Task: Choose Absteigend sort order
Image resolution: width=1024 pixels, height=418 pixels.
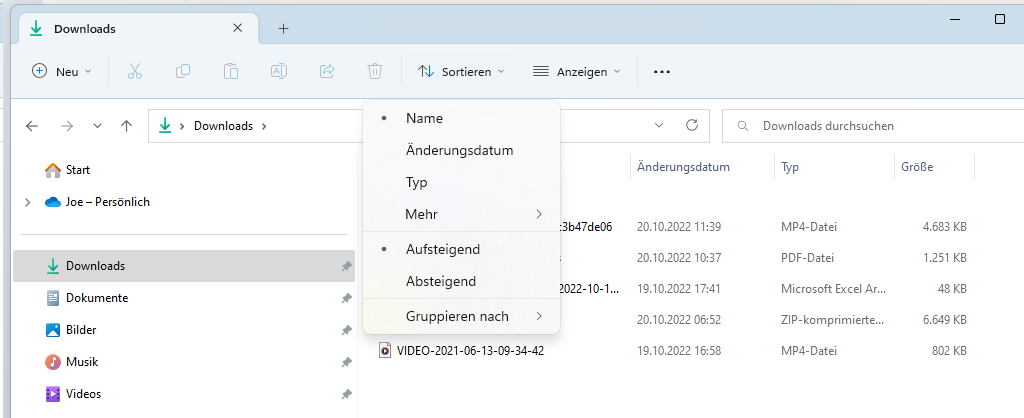Action: pyautogui.click(x=440, y=281)
